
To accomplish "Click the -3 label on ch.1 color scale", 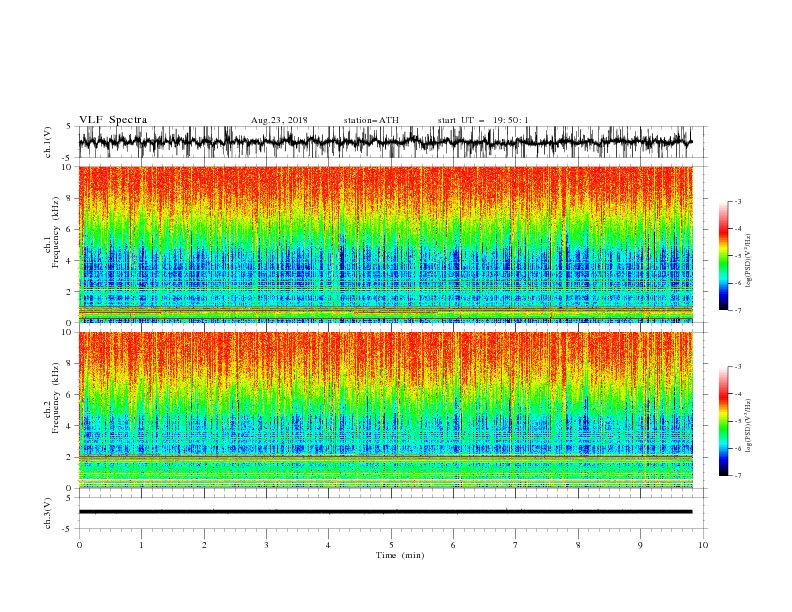I will point(737,201).
